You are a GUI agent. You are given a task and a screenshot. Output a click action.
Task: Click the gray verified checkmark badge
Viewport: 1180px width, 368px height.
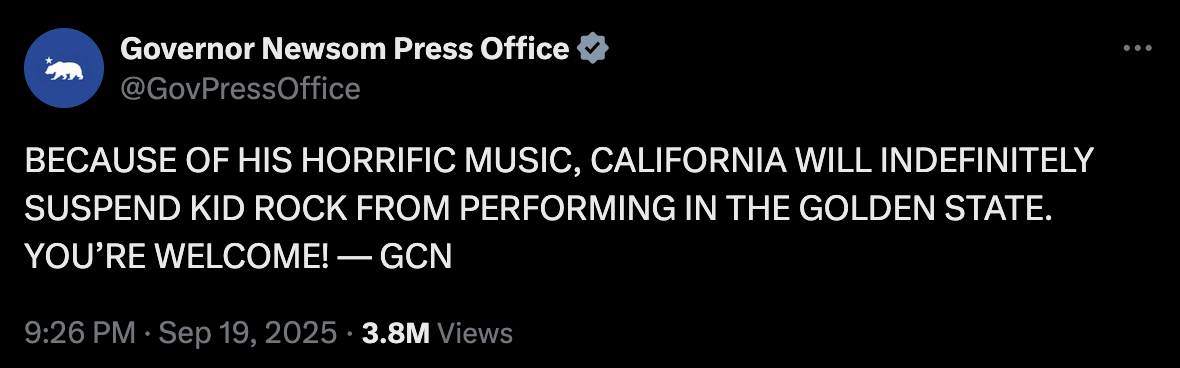593,49
